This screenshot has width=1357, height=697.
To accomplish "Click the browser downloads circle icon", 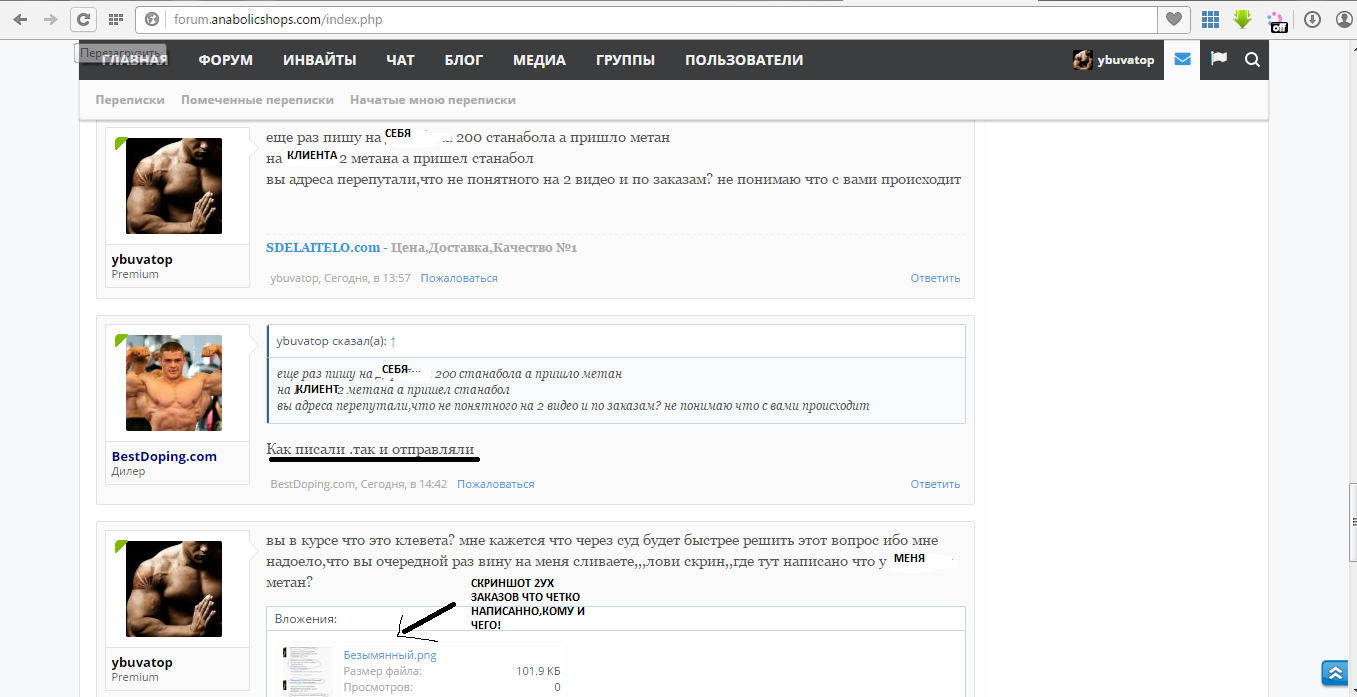I will click(x=1312, y=19).
